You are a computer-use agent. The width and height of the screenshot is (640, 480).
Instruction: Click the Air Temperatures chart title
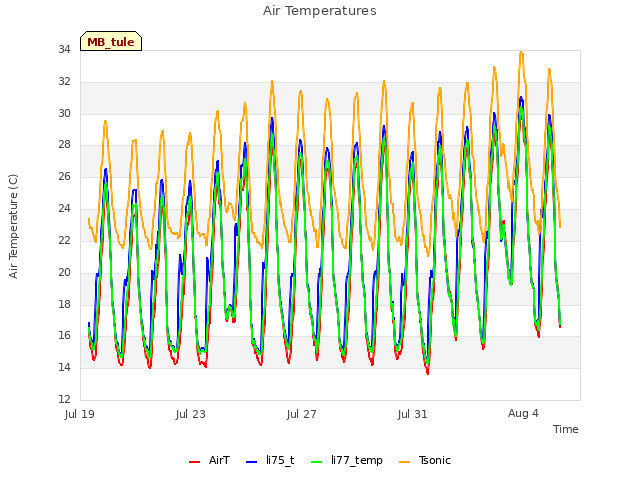pos(320,11)
